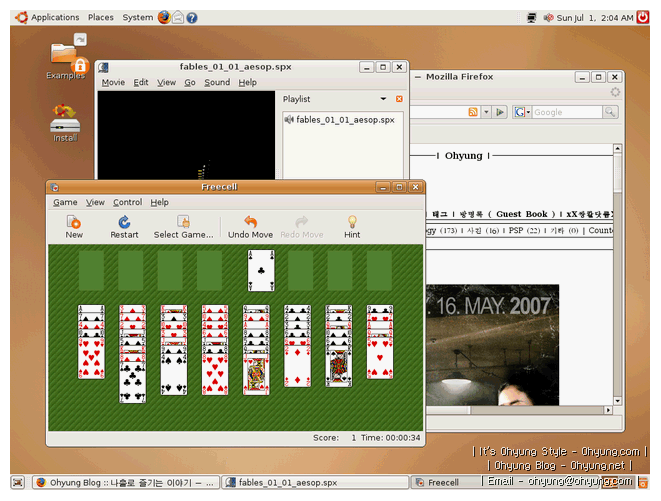Image resolution: width=661 pixels, height=501 pixels.
Task: Restart the current Freecell game
Action: click(x=124, y=227)
